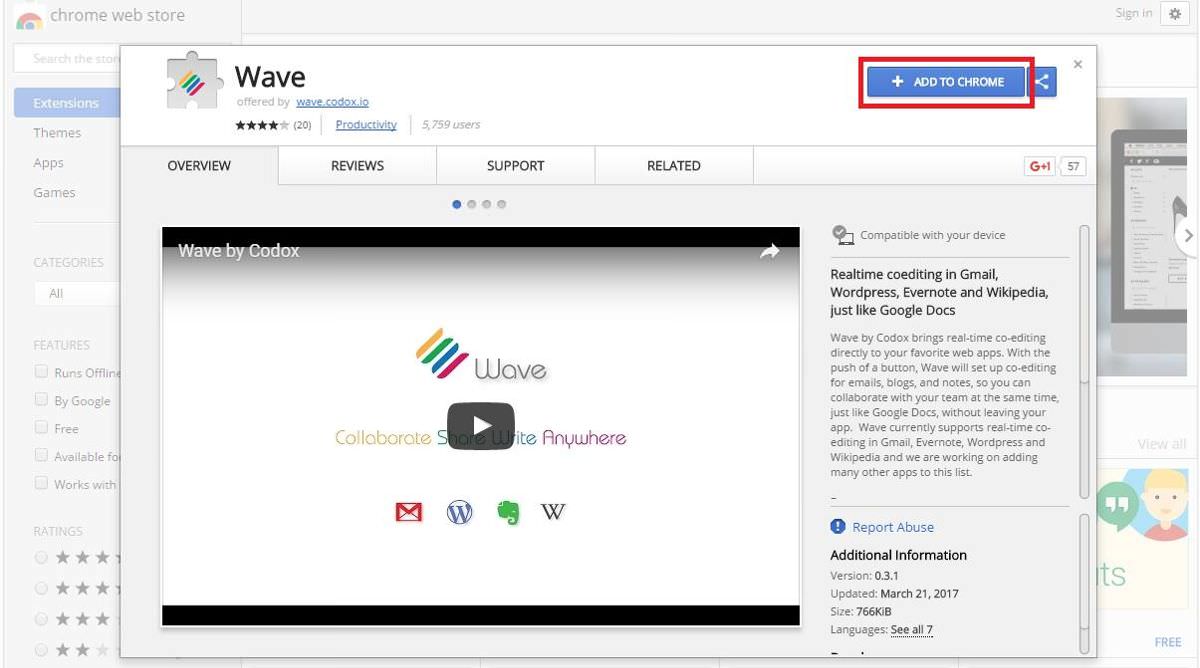Click the 57 count next to G+1

tap(1073, 166)
